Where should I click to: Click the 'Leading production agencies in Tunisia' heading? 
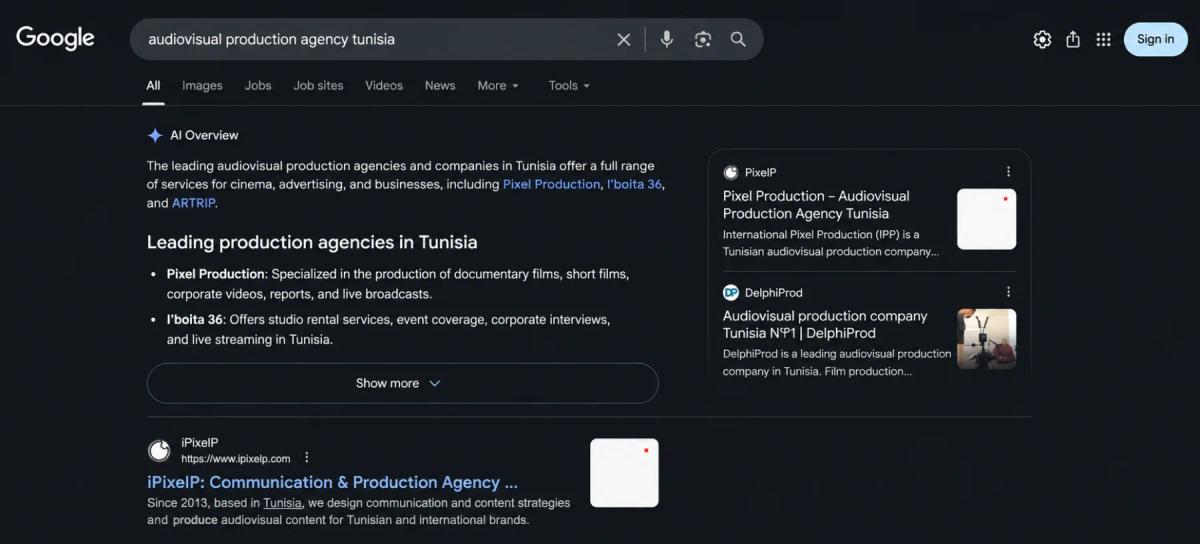coord(312,242)
